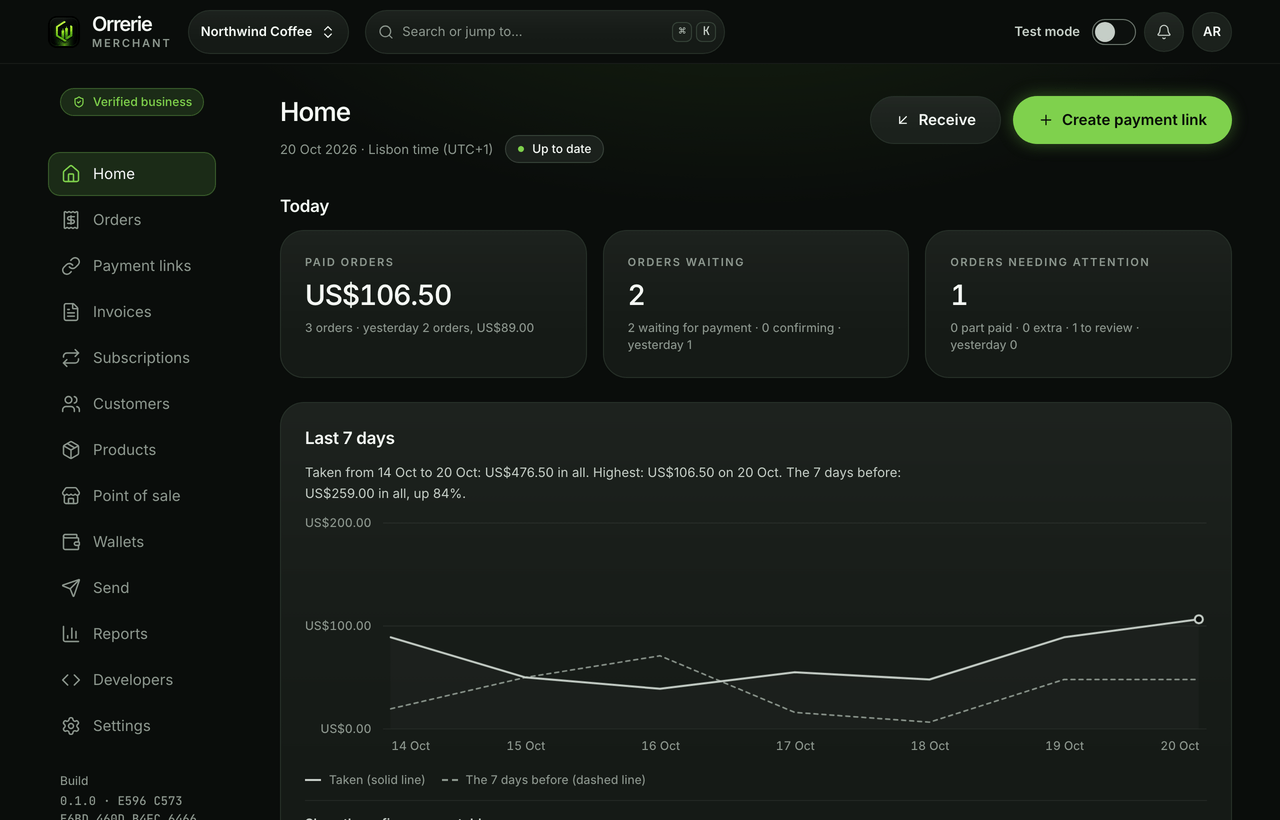Click the Orders receipt icon
This screenshot has width=1280, height=820.
coord(71,220)
